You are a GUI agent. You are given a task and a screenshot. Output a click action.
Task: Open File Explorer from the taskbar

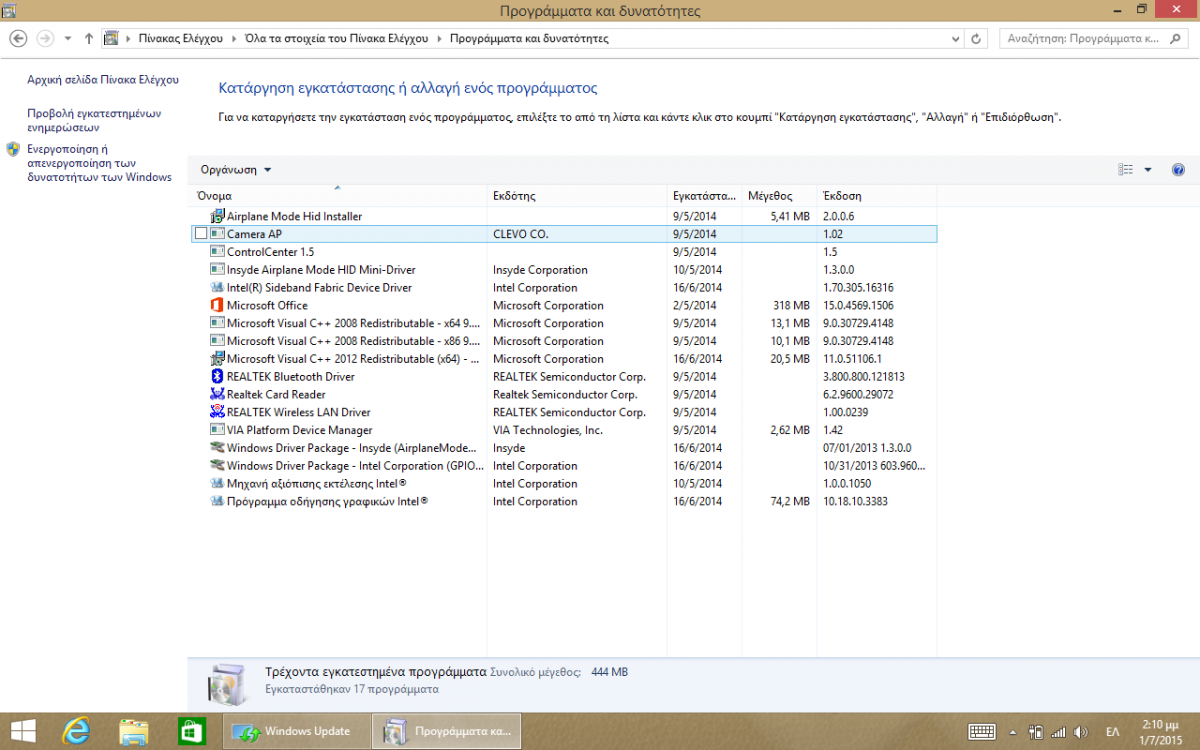tap(134, 731)
